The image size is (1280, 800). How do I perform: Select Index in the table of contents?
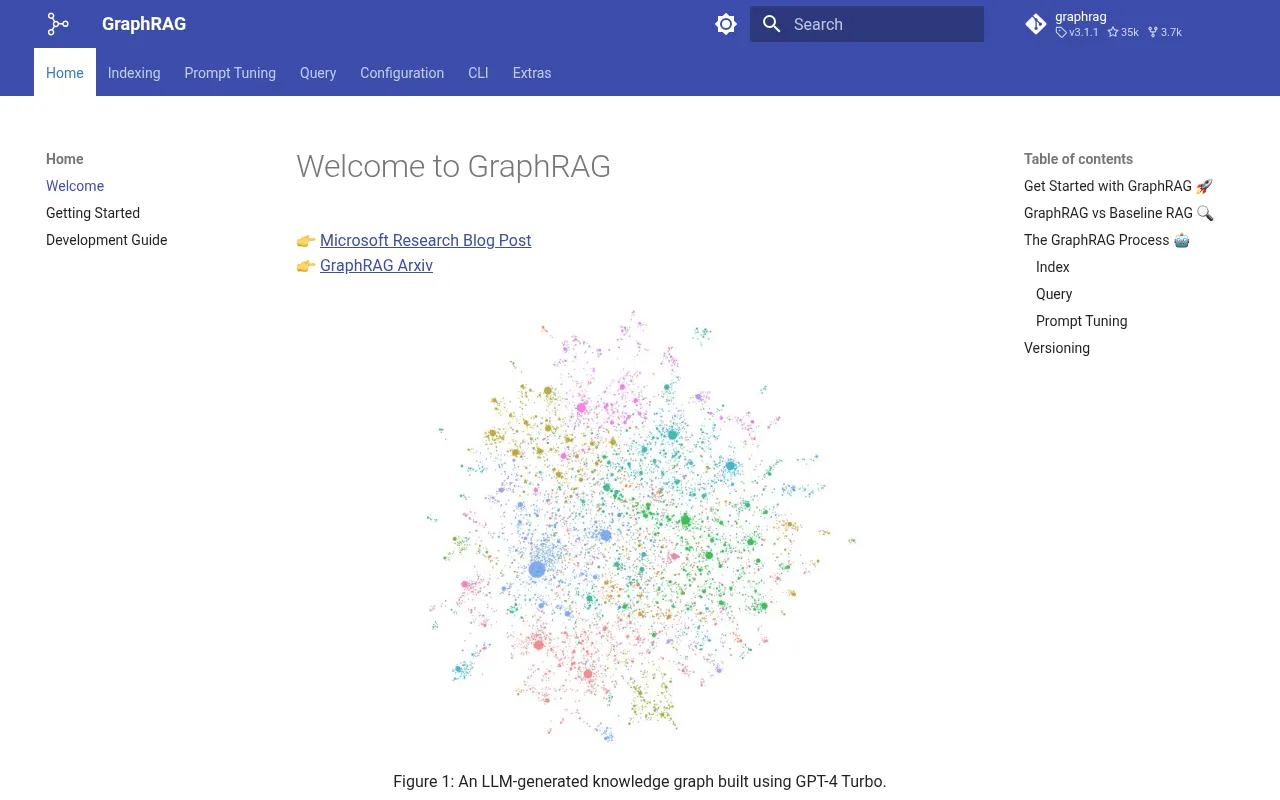(x=1053, y=267)
